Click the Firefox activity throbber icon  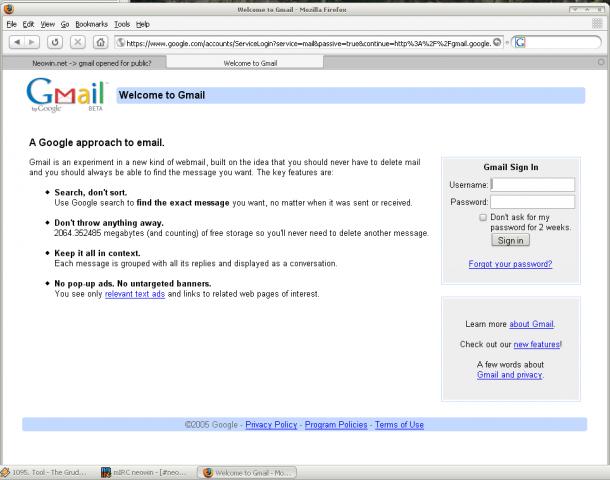pyautogui.click(x=597, y=24)
